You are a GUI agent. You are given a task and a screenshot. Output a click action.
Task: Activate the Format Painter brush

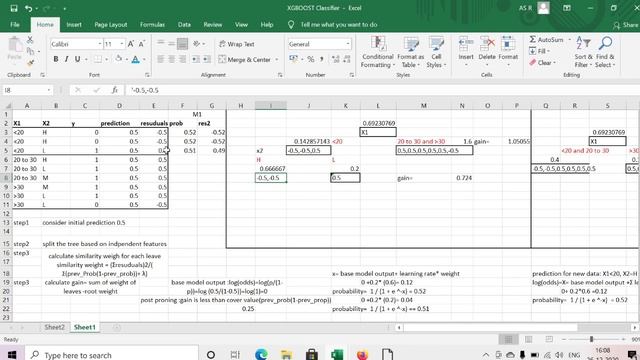click(30, 62)
